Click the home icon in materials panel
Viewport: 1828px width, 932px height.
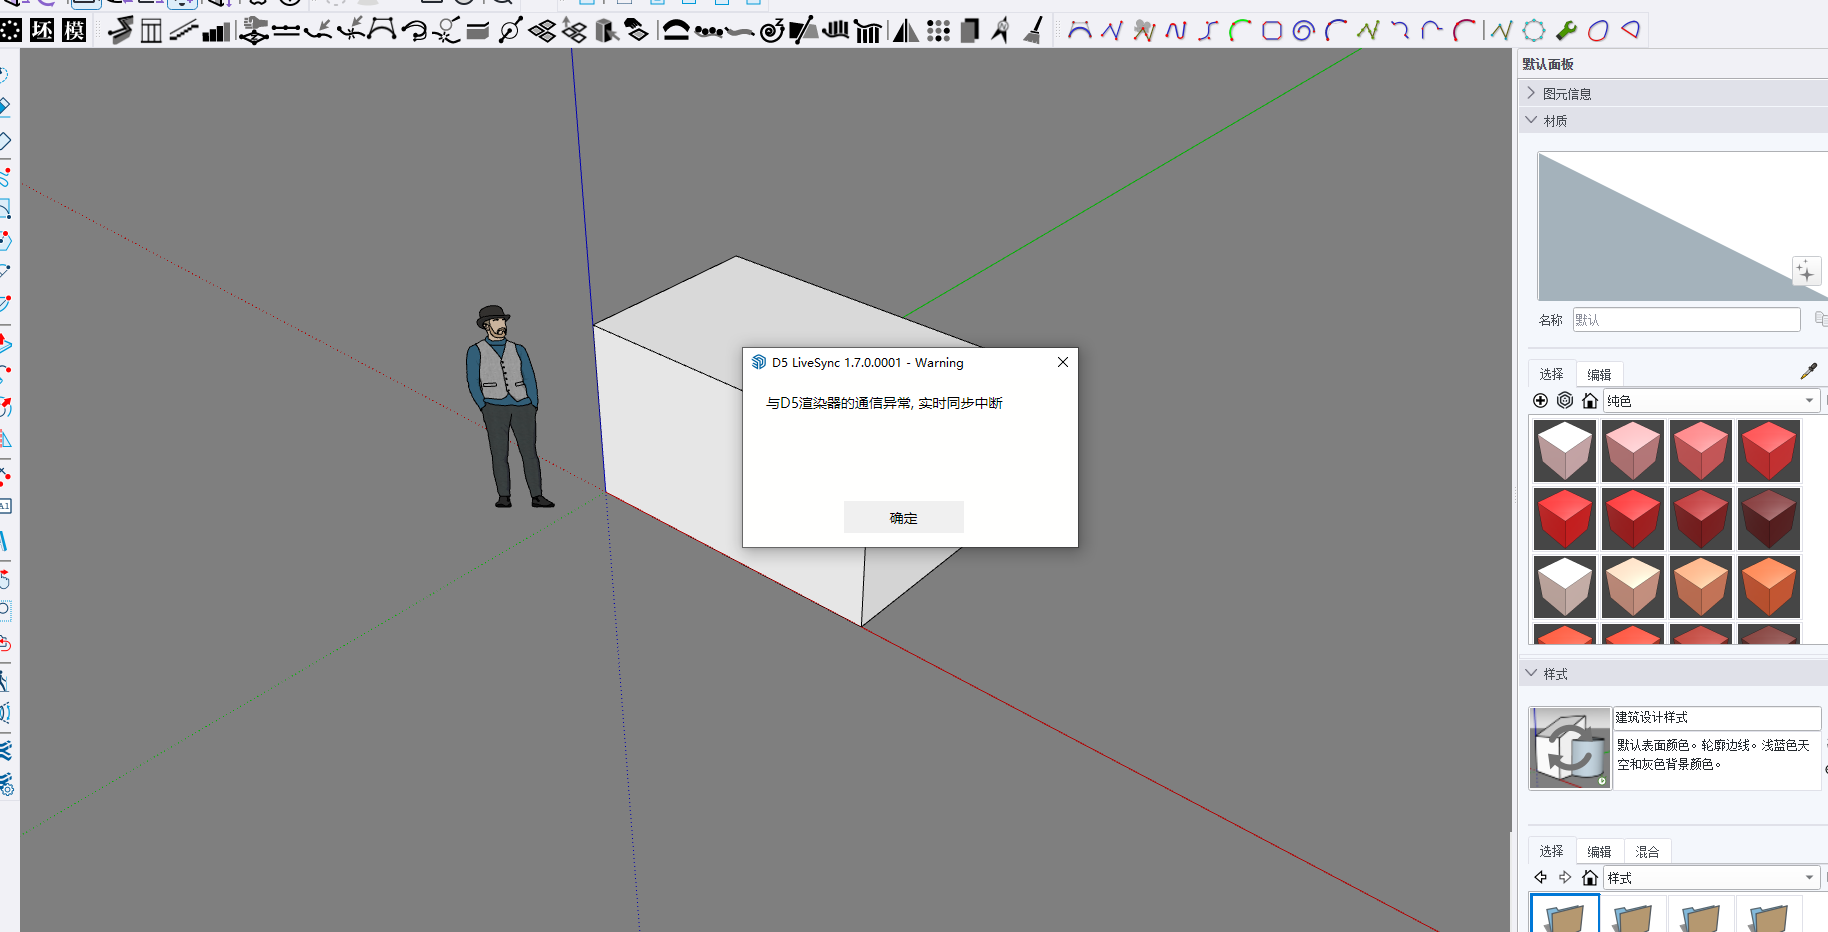point(1589,401)
